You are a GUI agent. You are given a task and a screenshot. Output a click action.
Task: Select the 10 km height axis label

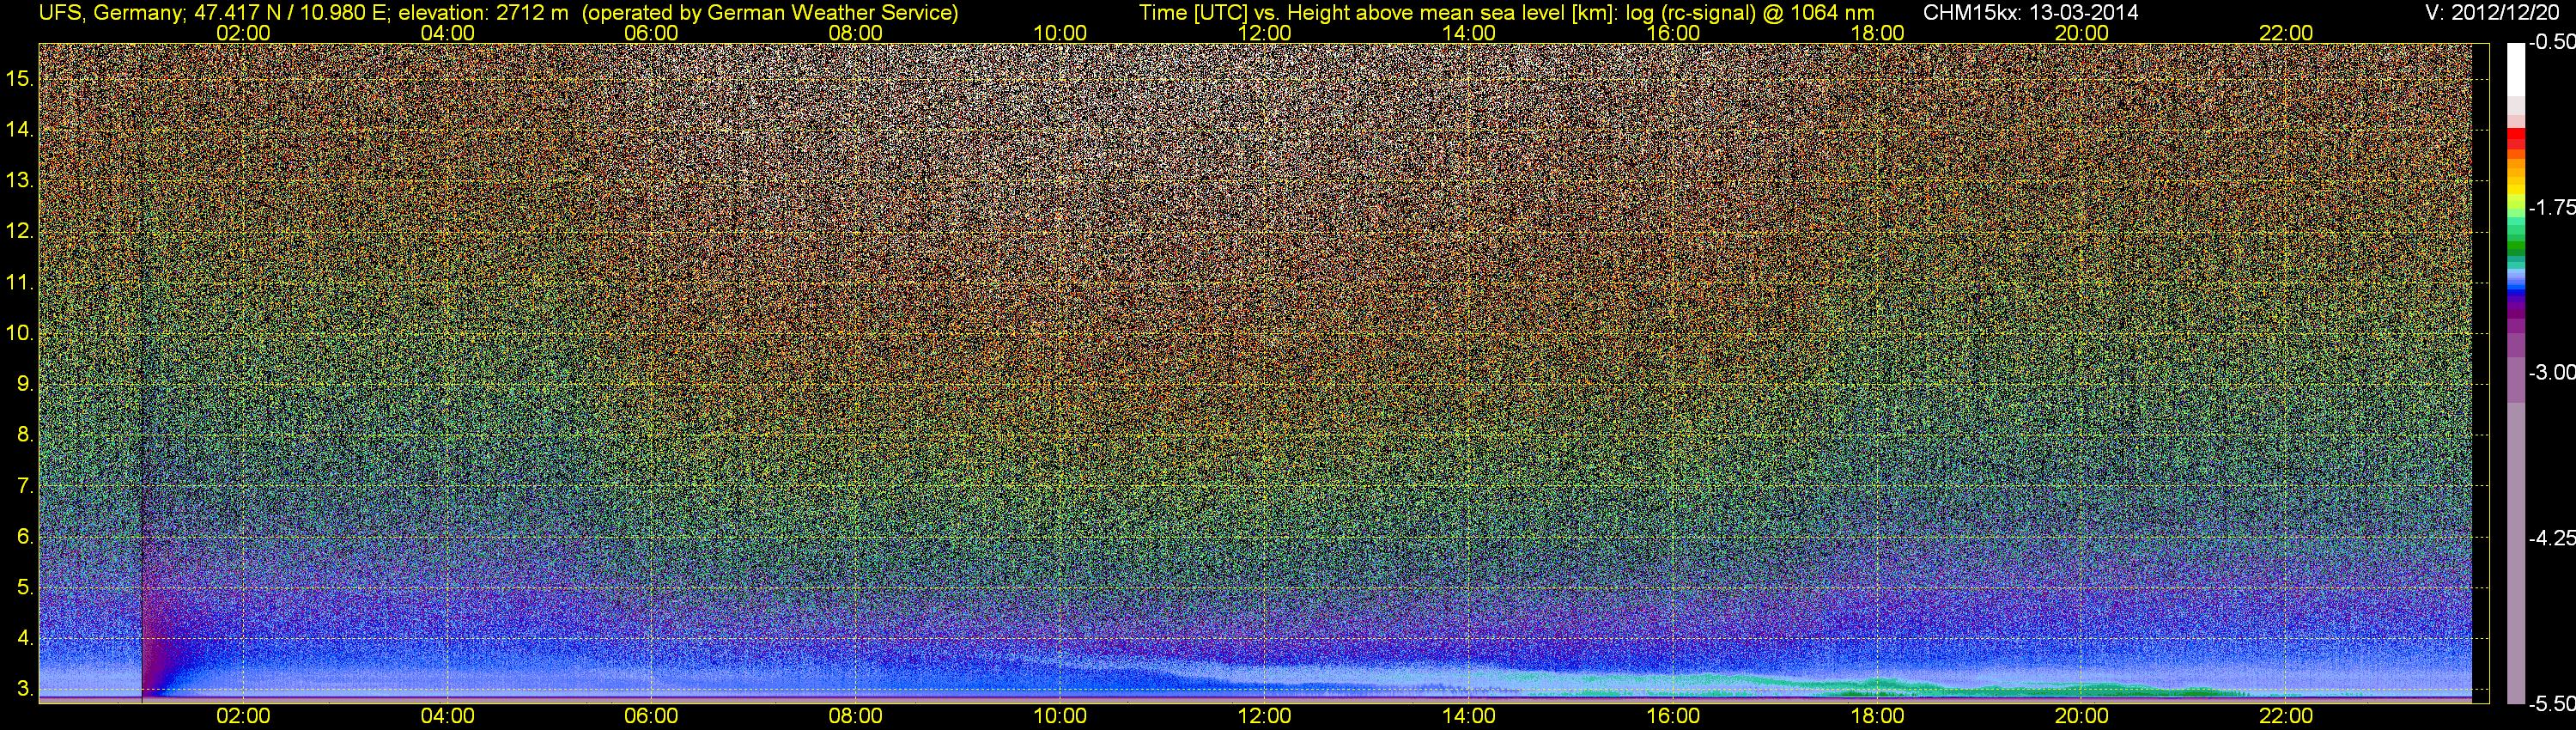coord(20,333)
